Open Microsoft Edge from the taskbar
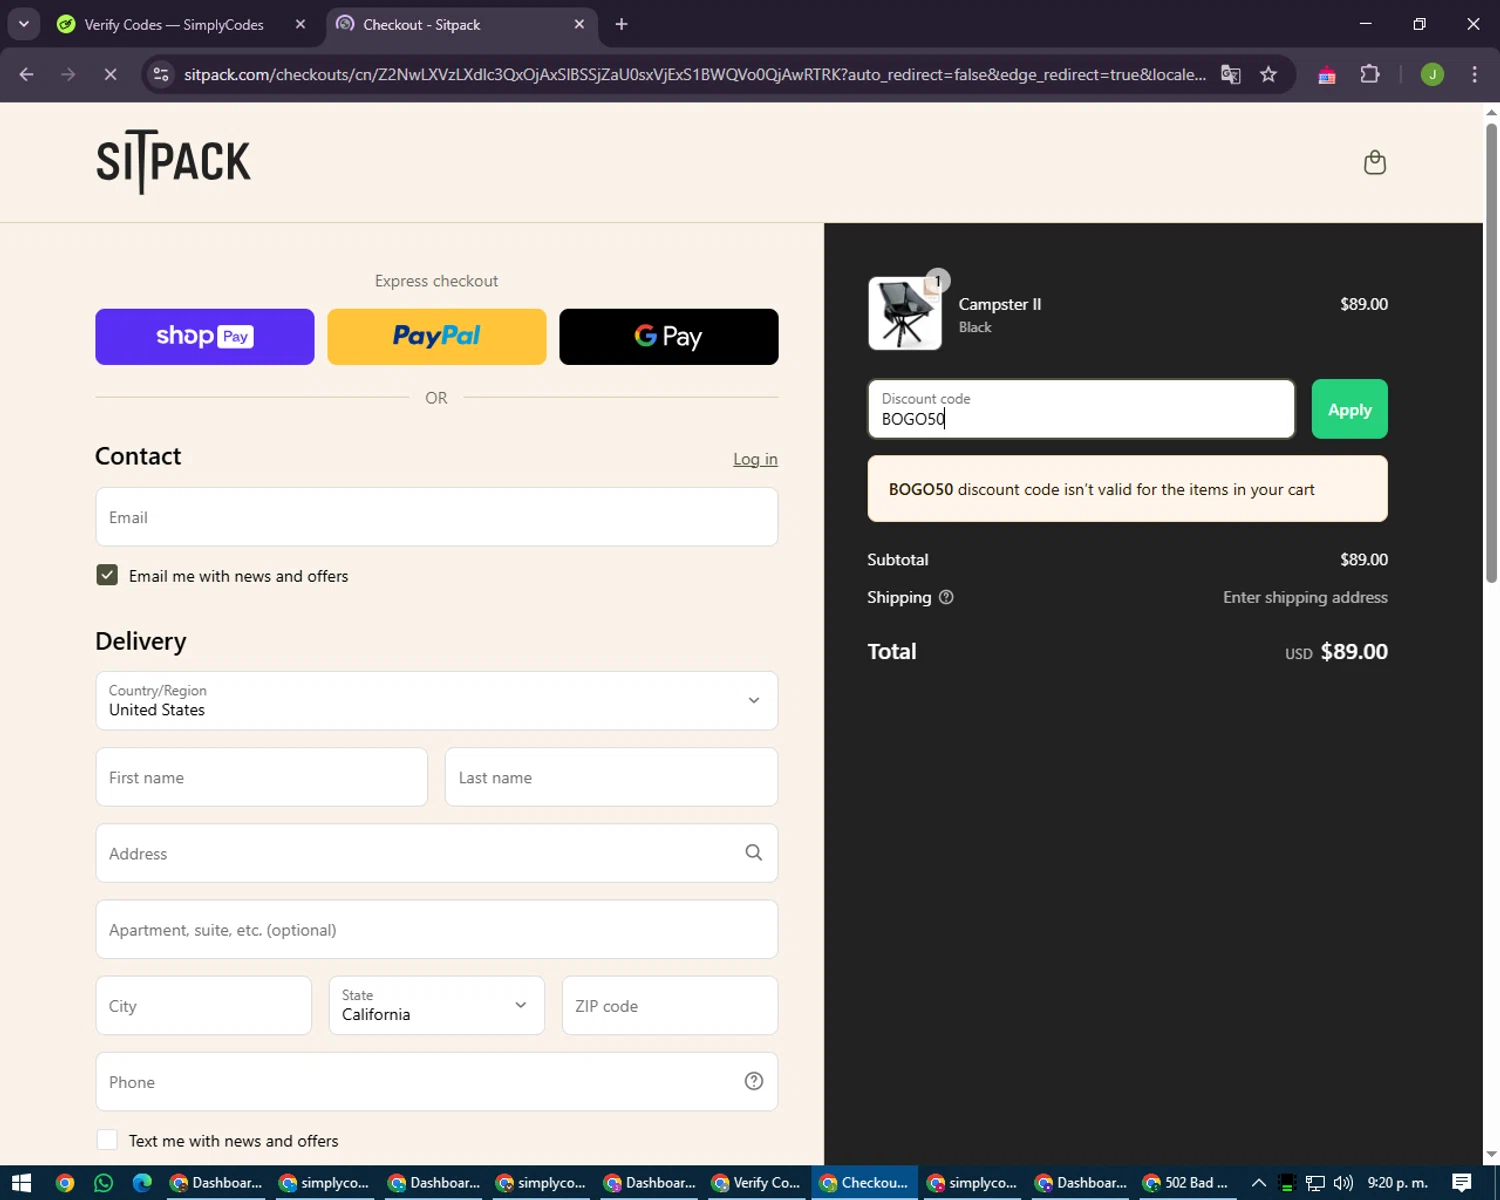 point(142,1183)
